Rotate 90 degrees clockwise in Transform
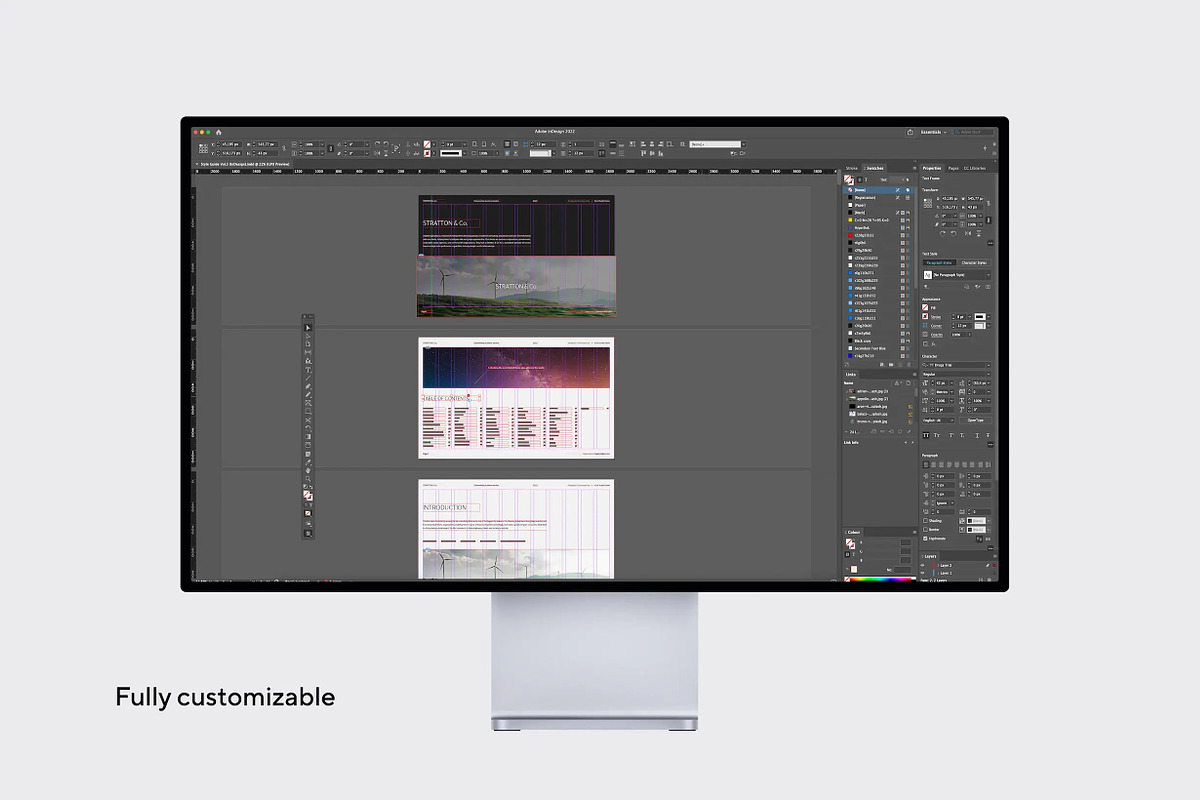 coord(943,233)
